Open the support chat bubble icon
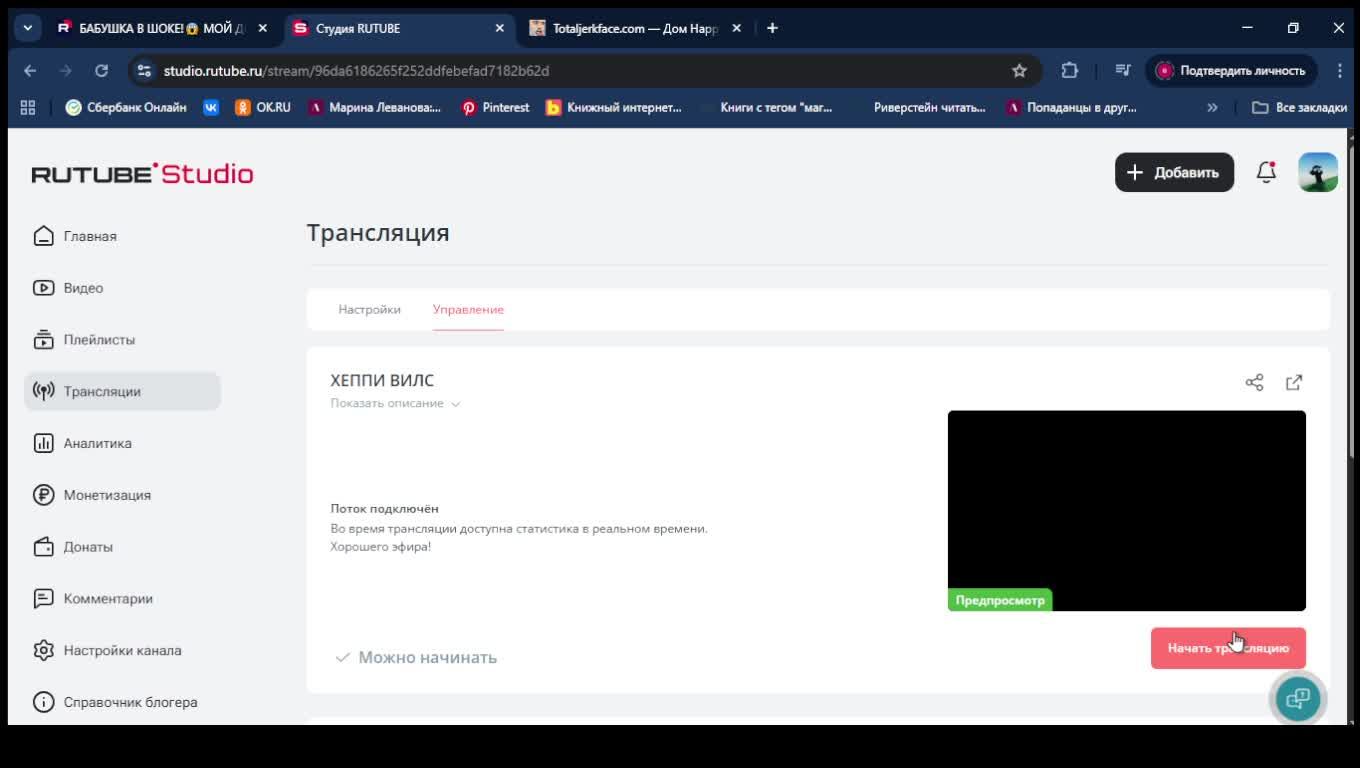 tap(1297, 698)
